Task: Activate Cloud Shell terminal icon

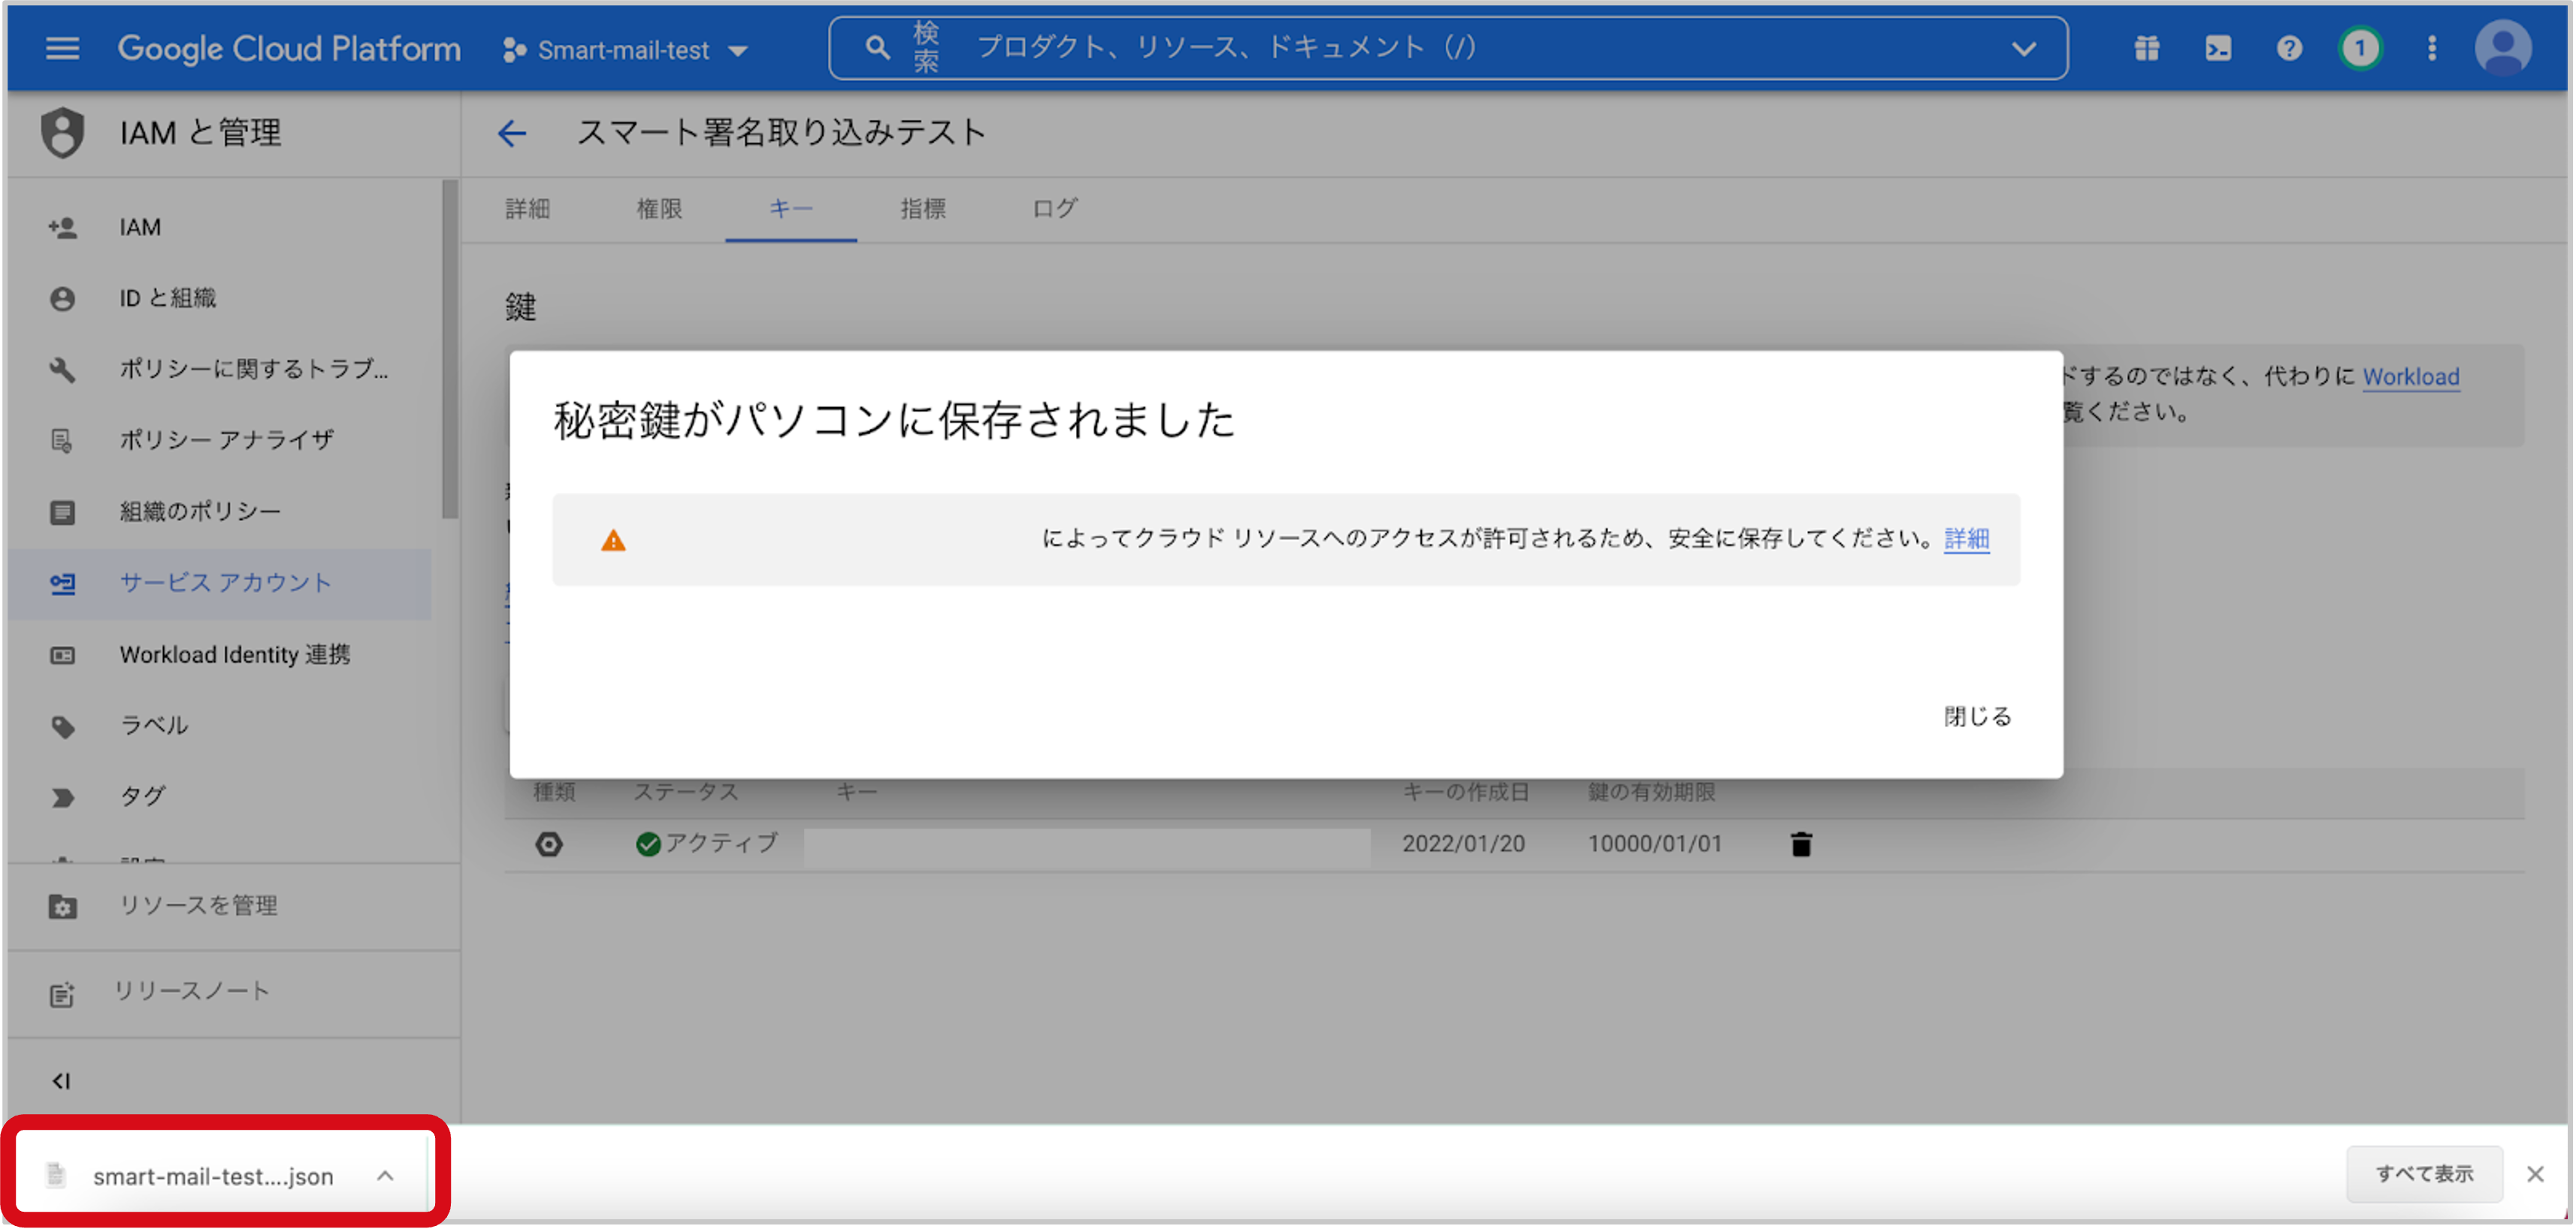Action: point(2218,48)
